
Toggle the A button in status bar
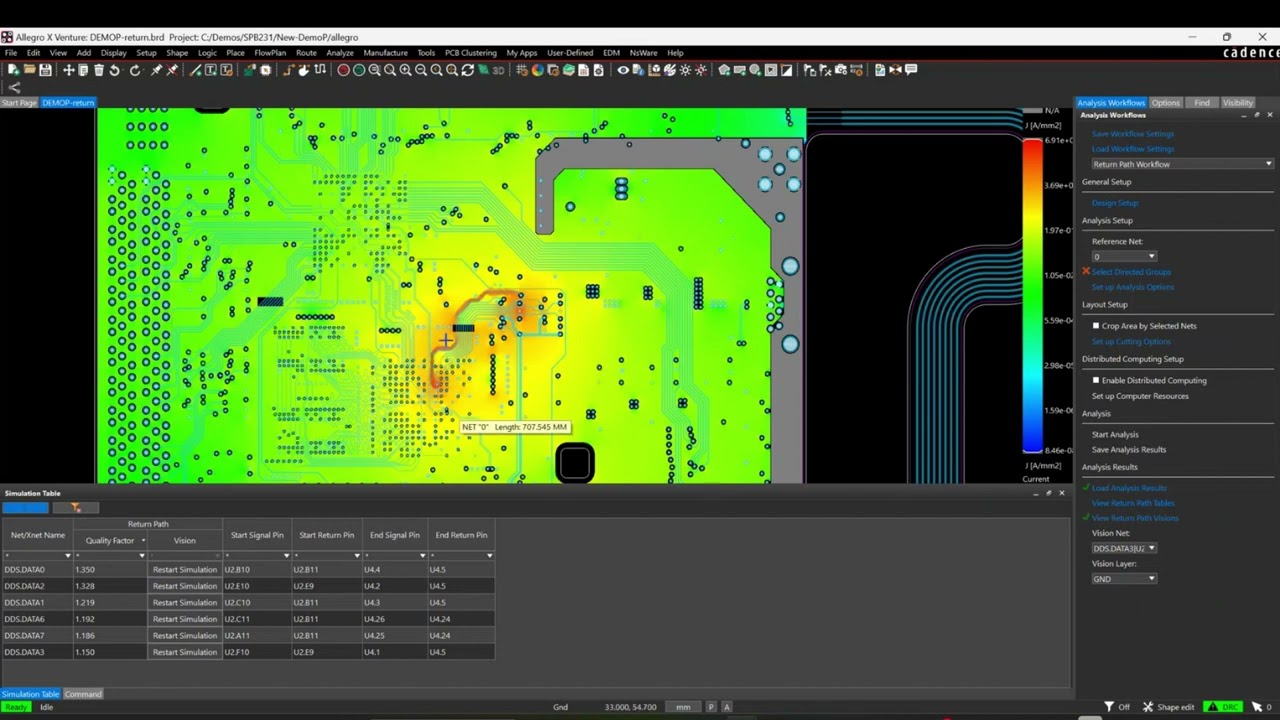[x=727, y=707]
